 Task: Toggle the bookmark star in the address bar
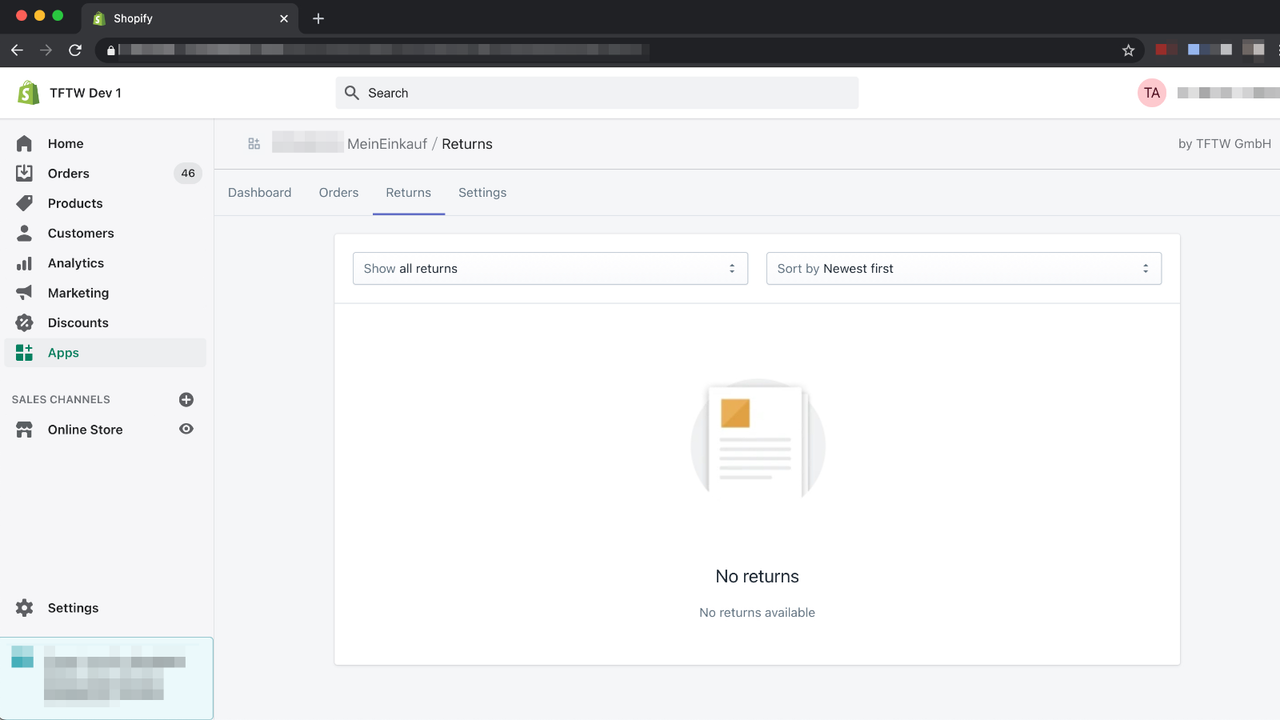click(x=1129, y=50)
